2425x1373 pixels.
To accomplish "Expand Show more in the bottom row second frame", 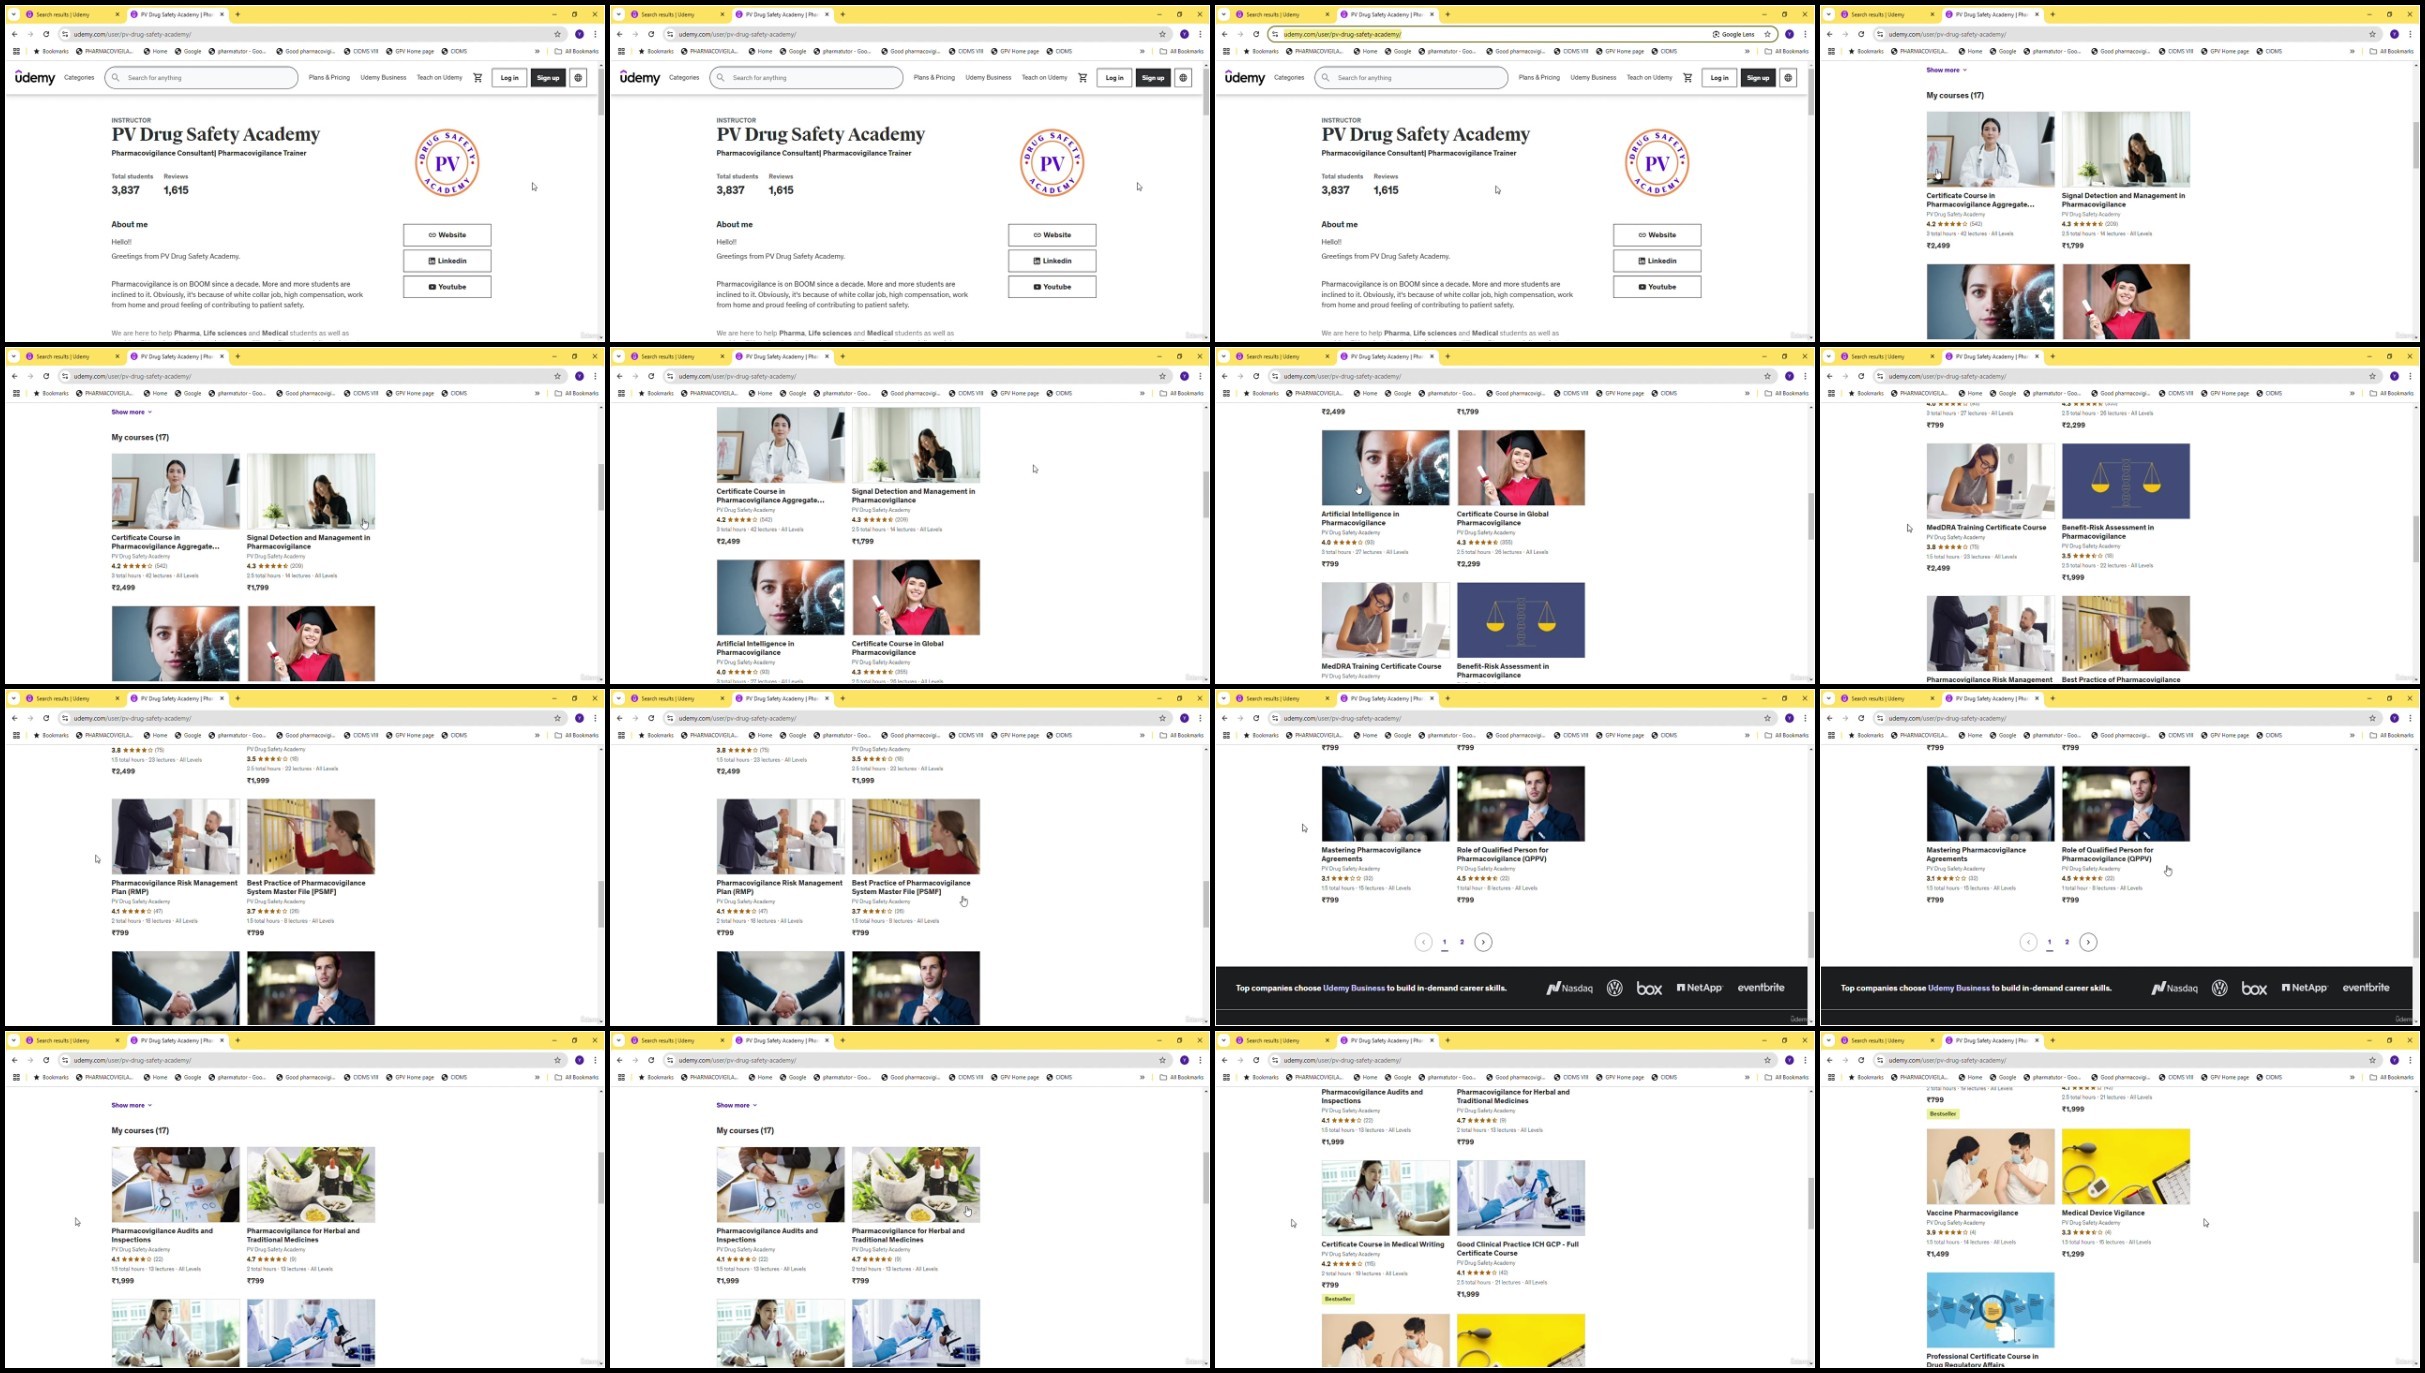I will (x=736, y=1105).
